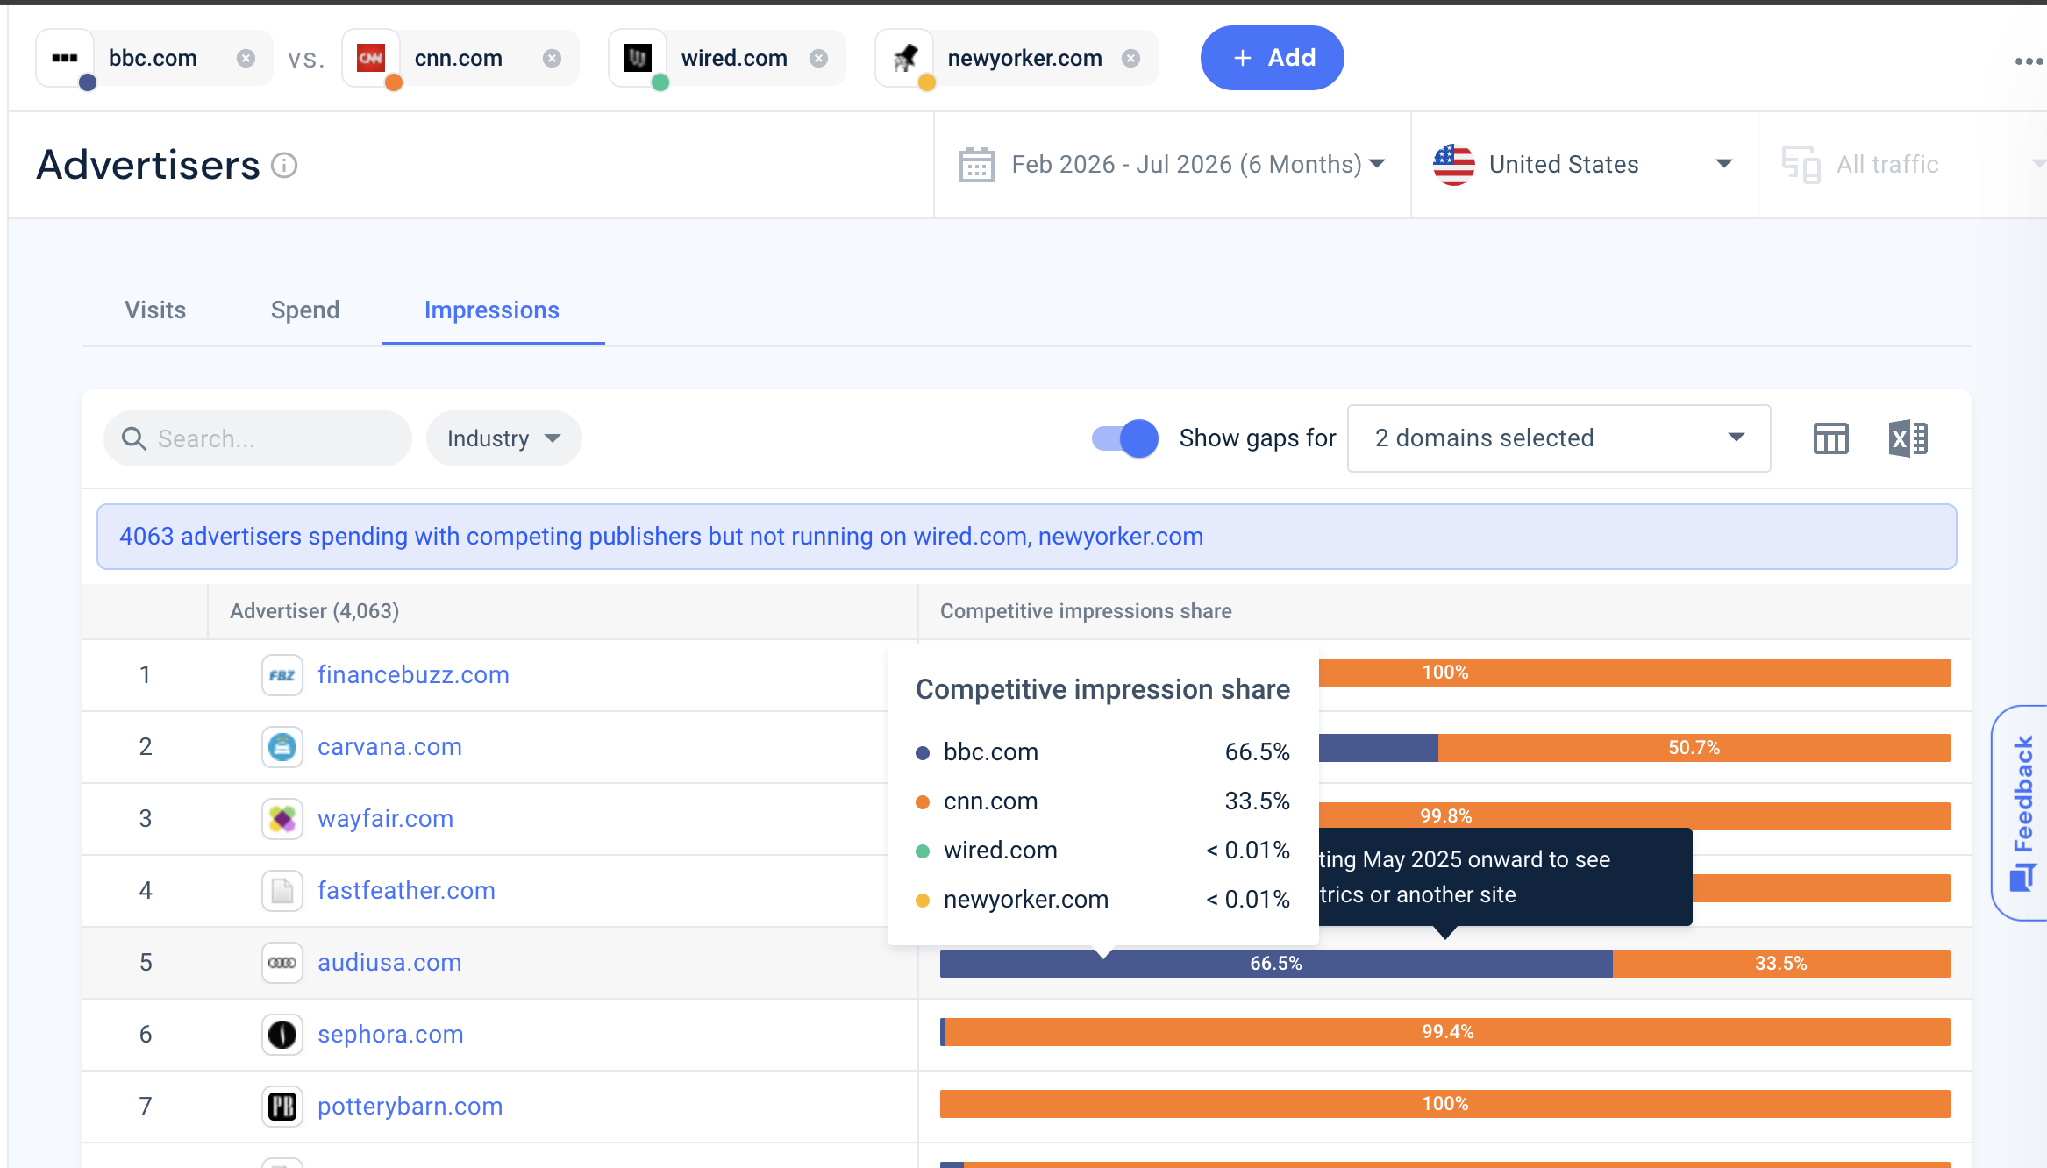
Task: Switch to the Visits tab
Action: click(x=155, y=310)
